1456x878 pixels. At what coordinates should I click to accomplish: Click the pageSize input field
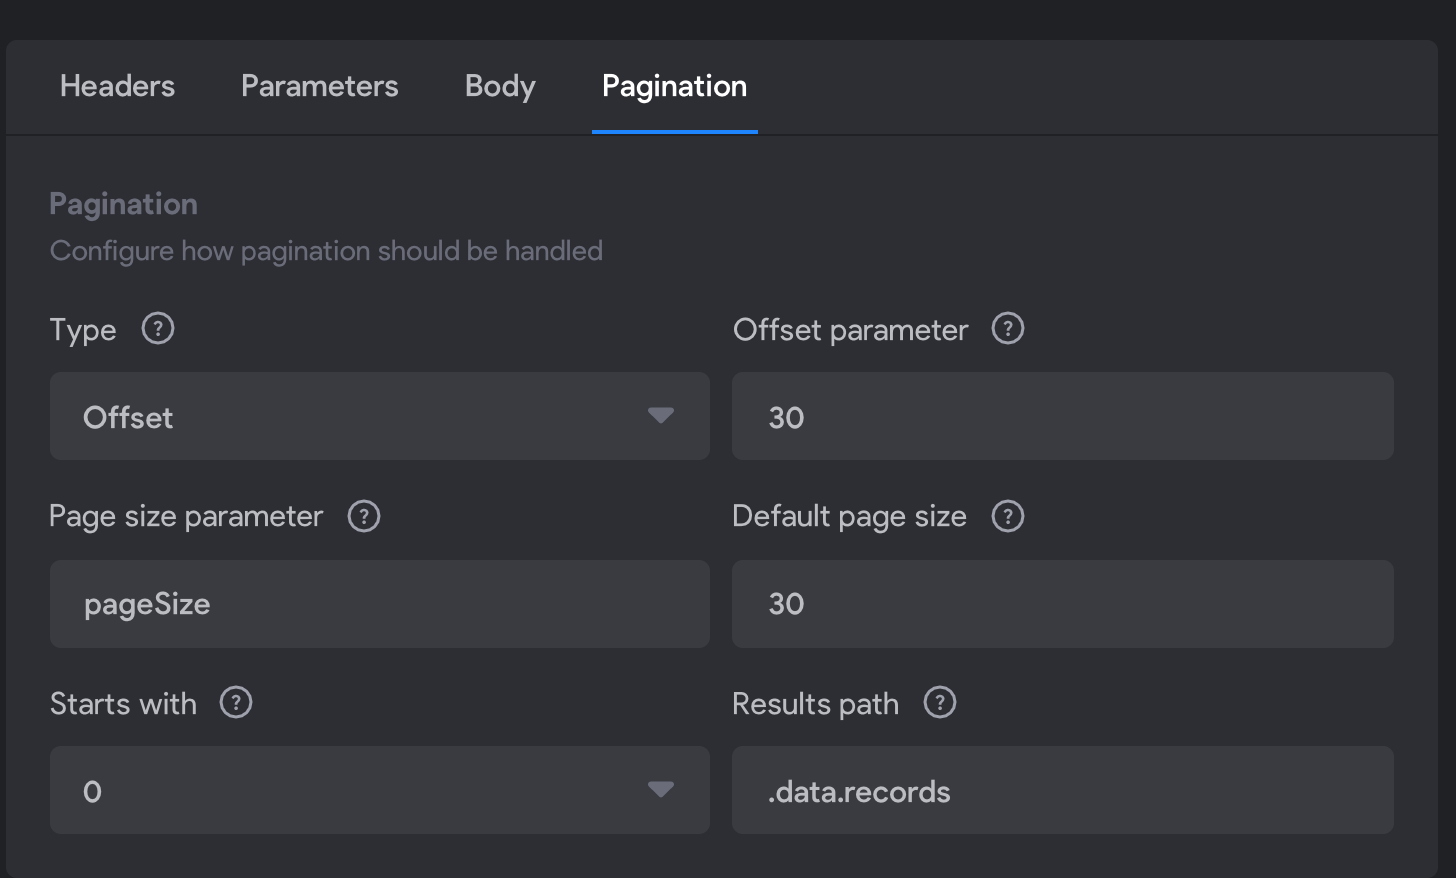coord(380,604)
